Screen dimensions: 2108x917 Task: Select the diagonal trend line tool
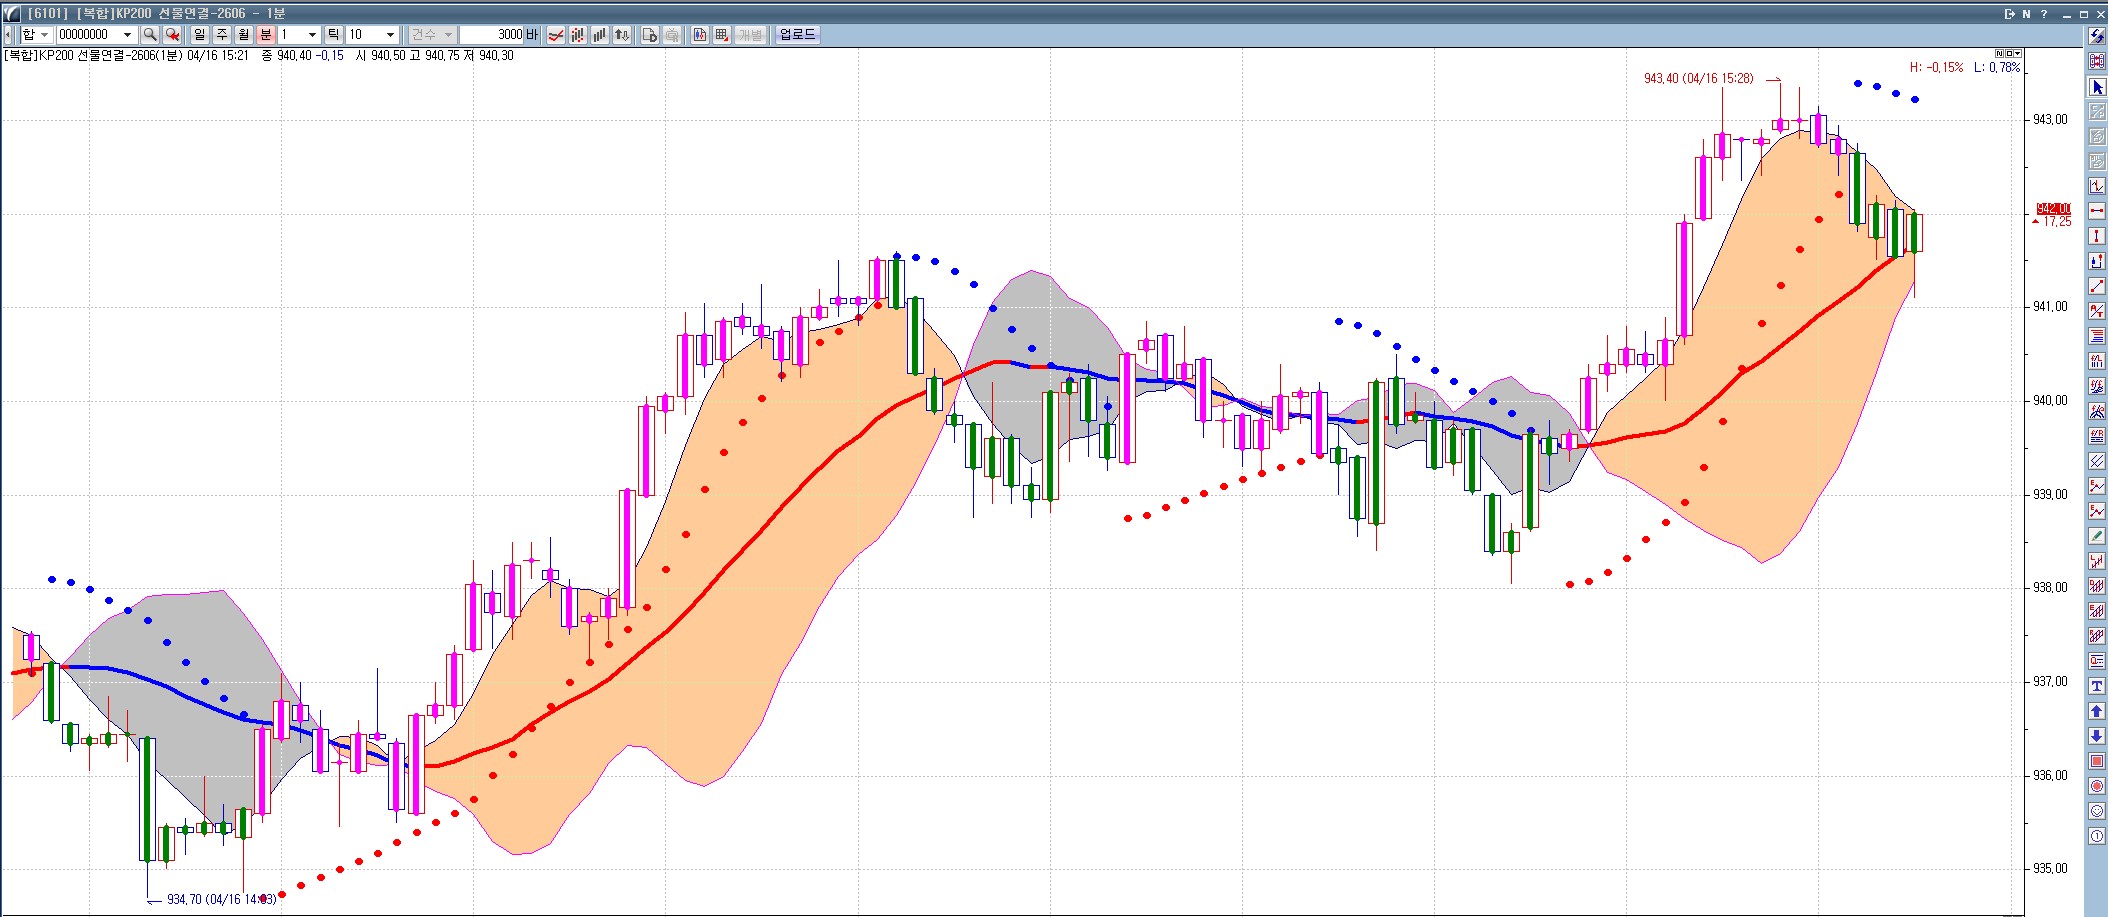coord(2097,286)
